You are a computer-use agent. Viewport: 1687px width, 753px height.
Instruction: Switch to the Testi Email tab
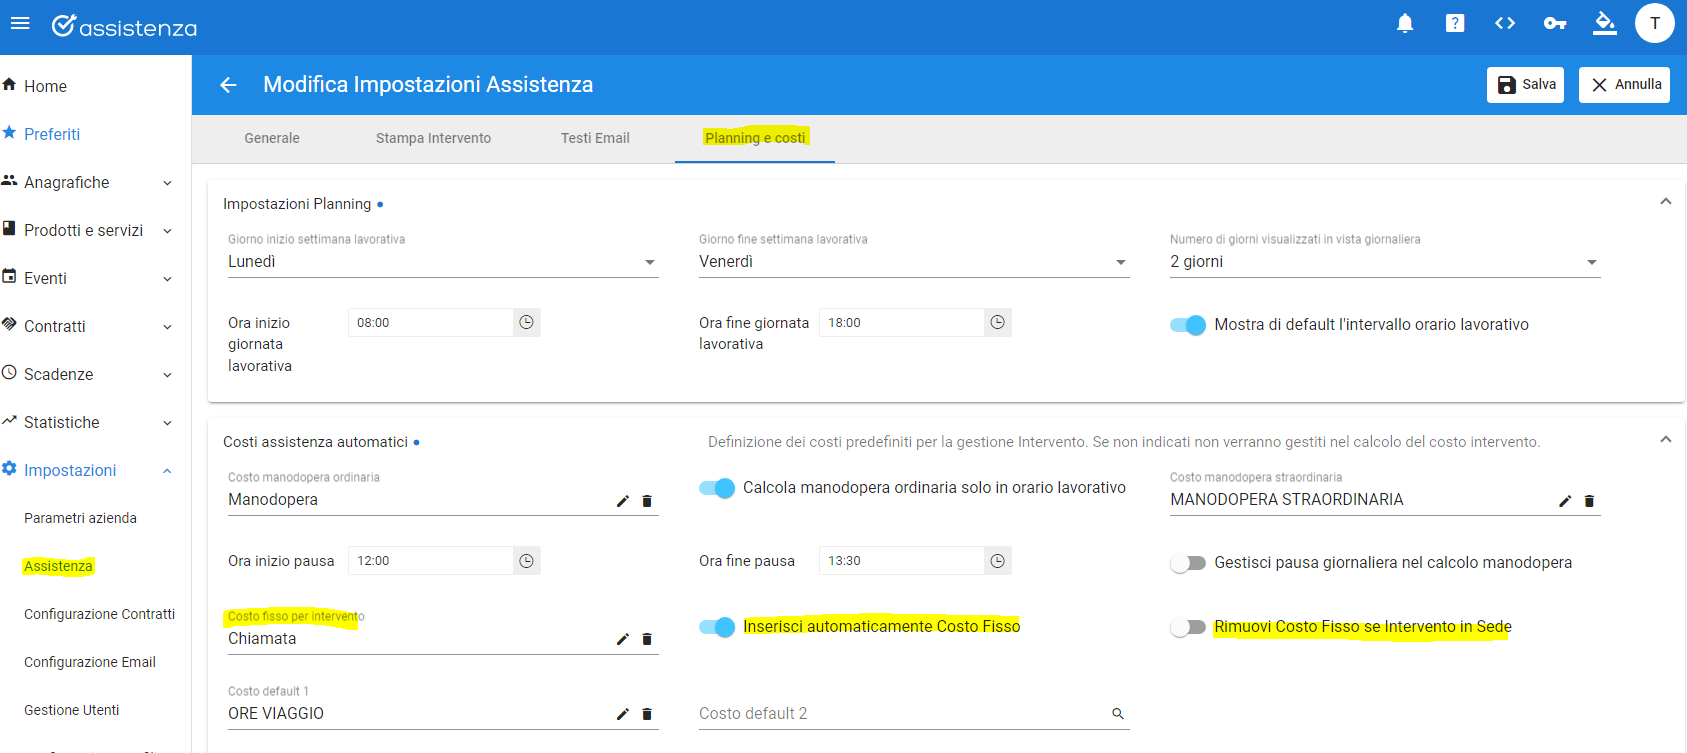[x=595, y=138]
